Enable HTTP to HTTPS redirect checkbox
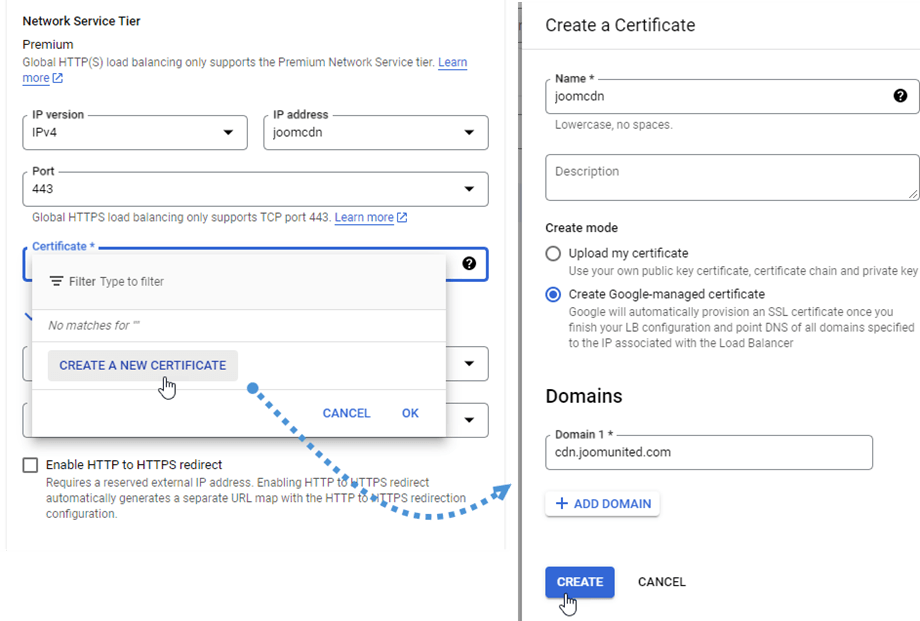Screen dimensions: 920x621 tap(31, 465)
